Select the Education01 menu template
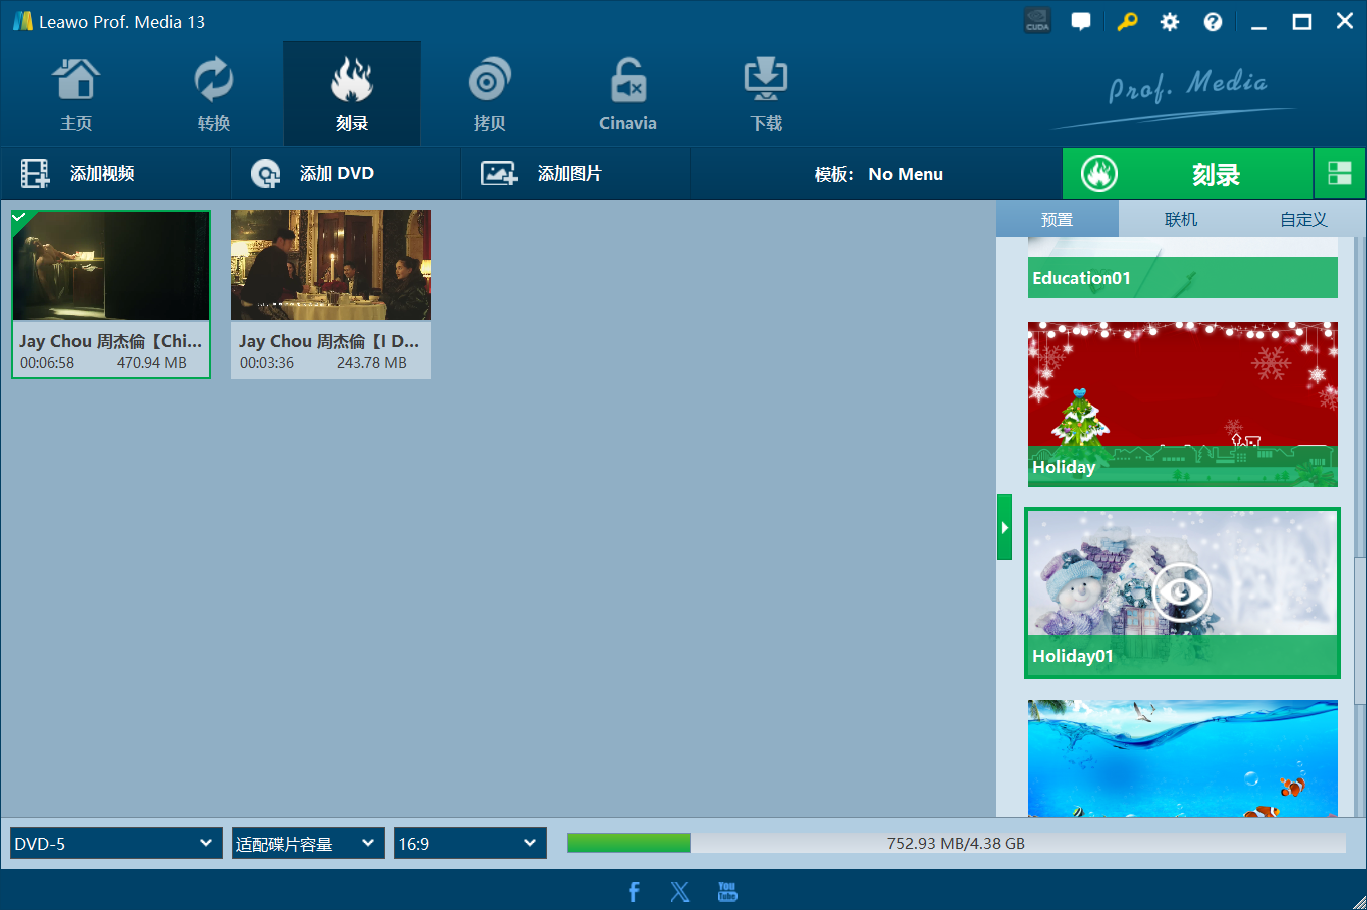This screenshot has width=1367, height=910. (x=1183, y=269)
